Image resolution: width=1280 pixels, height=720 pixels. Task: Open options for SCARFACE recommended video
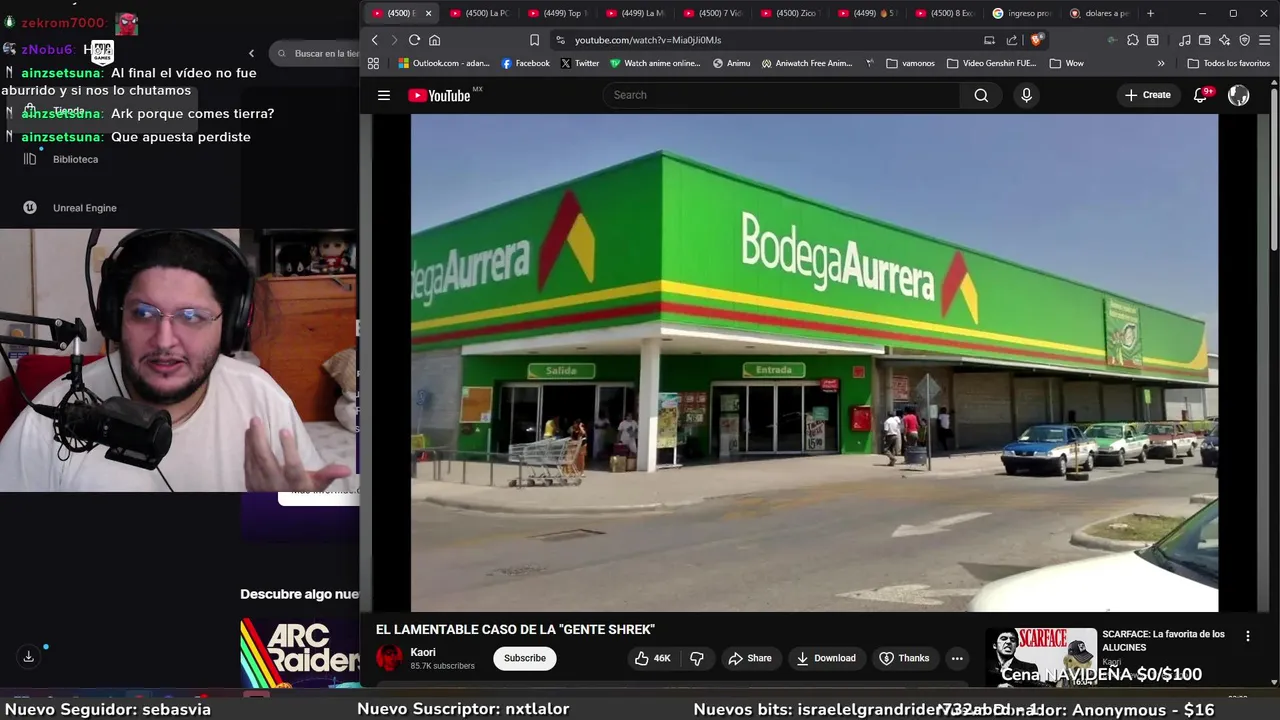coord(1247,636)
